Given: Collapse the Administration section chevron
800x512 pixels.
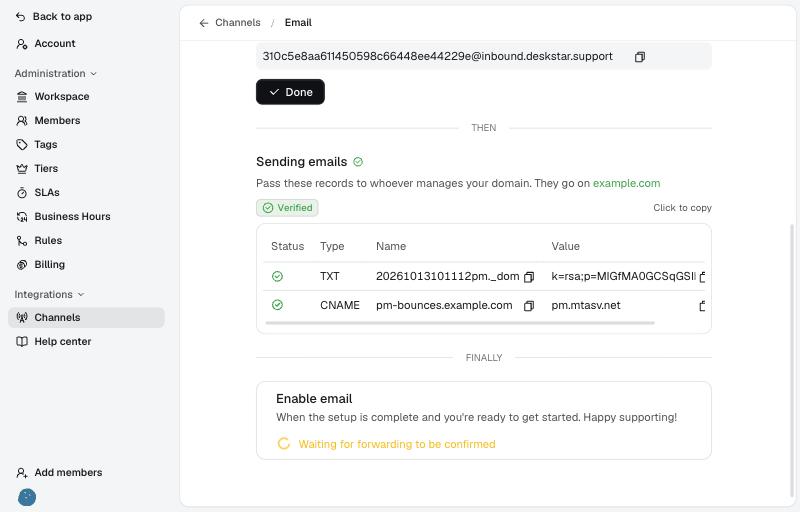Looking at the screenshot, I should coord(93,74).
